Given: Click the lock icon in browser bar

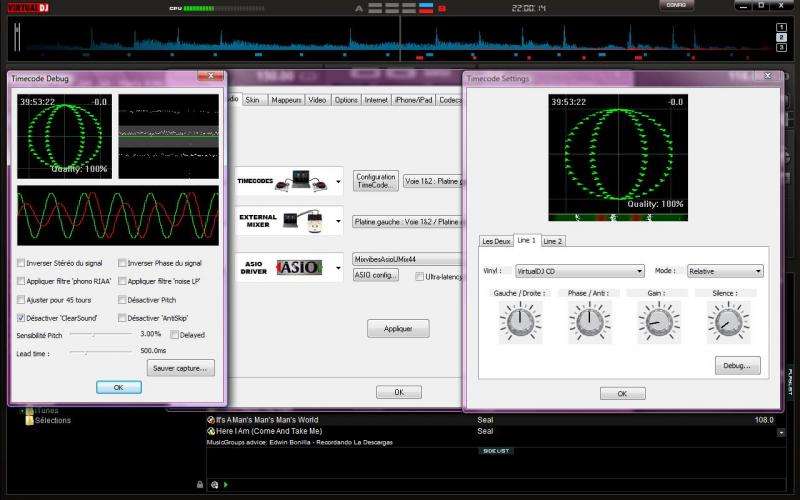Looking at the screenshot, I should click(200, 484).
